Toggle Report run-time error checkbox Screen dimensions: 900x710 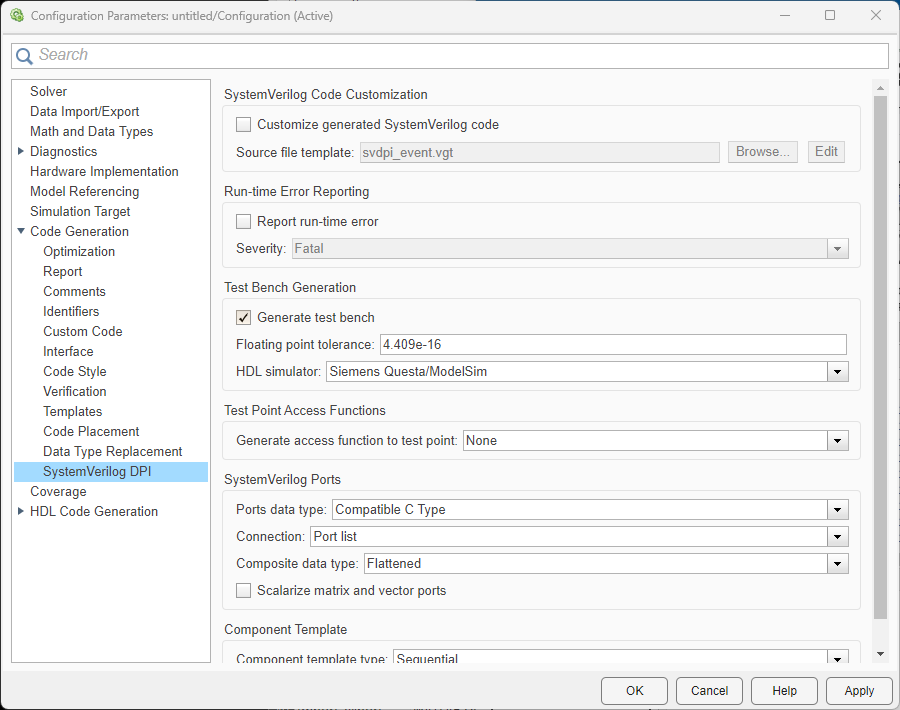pyautogui.click(x=244, y=221)
